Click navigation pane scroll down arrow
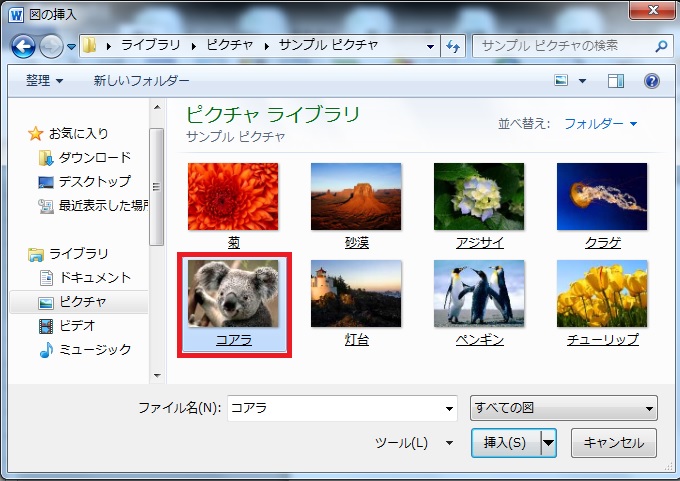Image resolution: width=680 pixels, height=481 pixels. 157,376
